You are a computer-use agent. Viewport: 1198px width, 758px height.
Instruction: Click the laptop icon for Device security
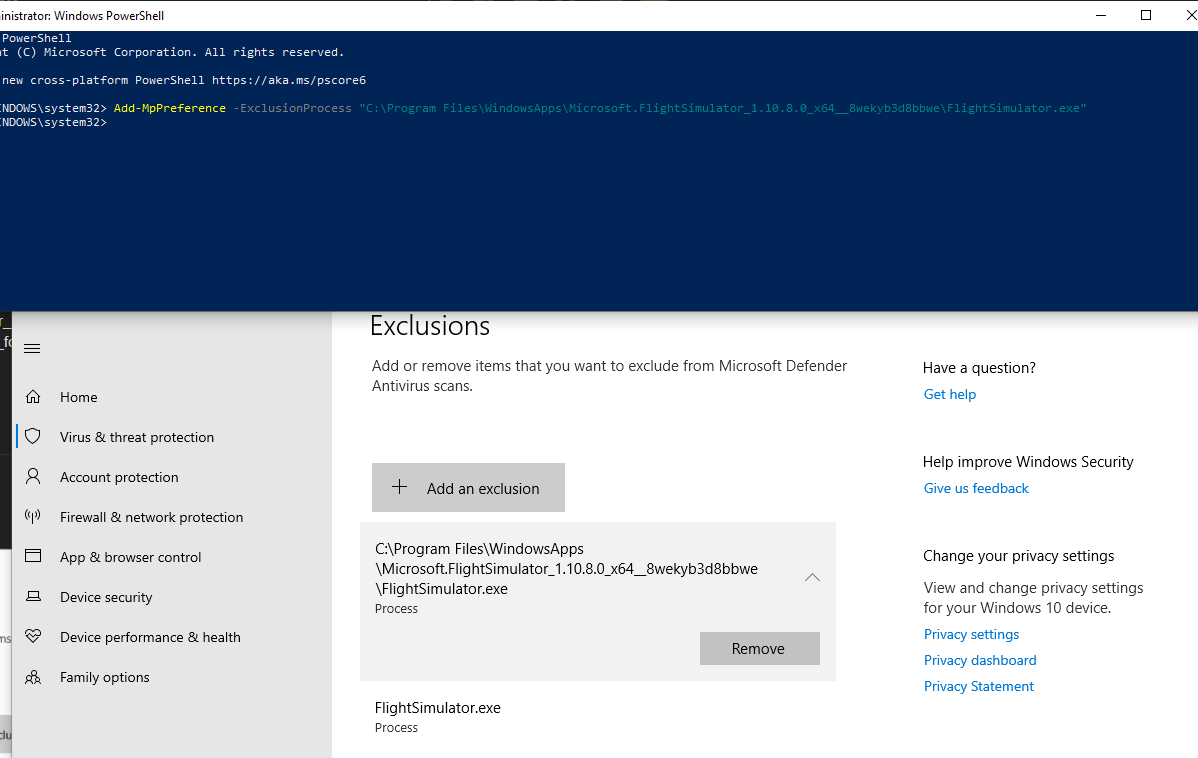[33, 596]
